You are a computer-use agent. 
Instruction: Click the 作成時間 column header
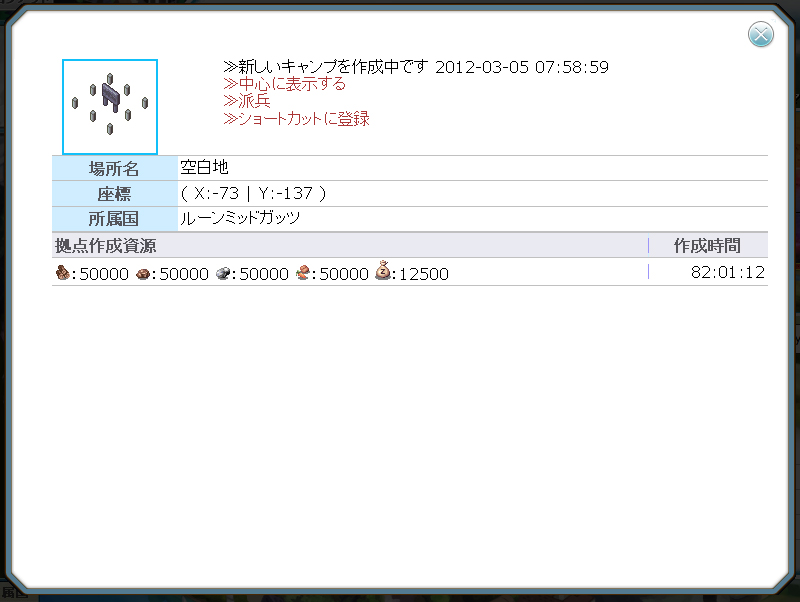coord(707,246)
